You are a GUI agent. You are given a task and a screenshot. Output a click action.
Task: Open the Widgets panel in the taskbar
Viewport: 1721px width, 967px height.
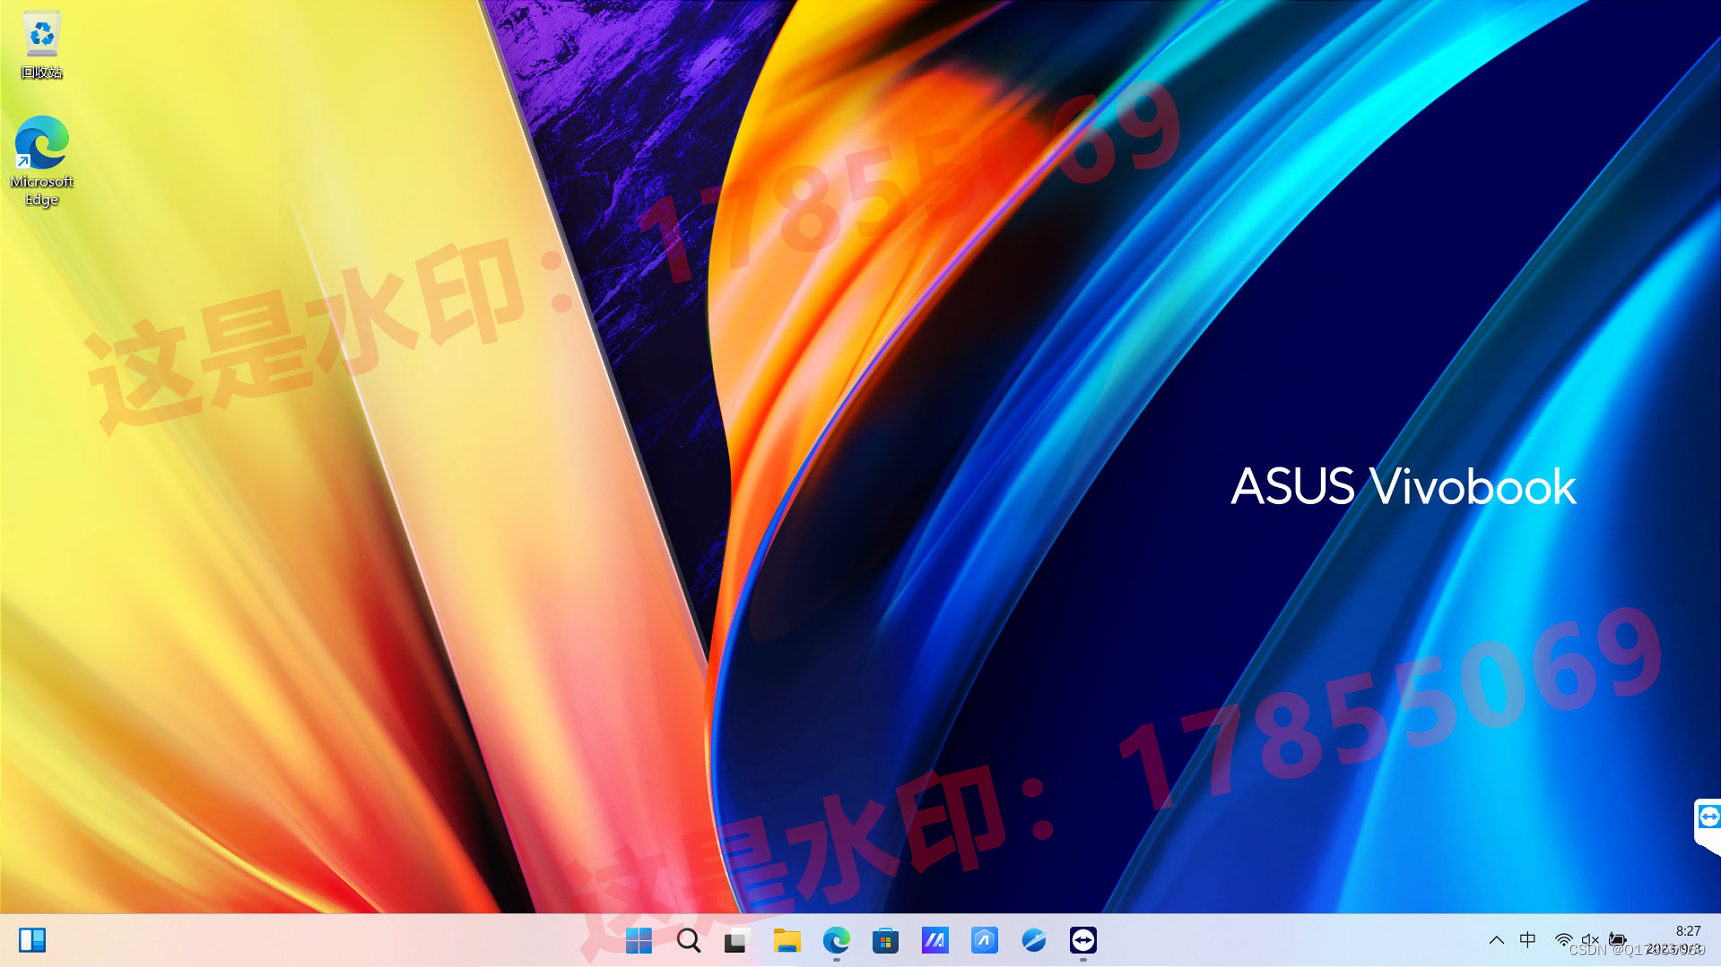[32, 940]
